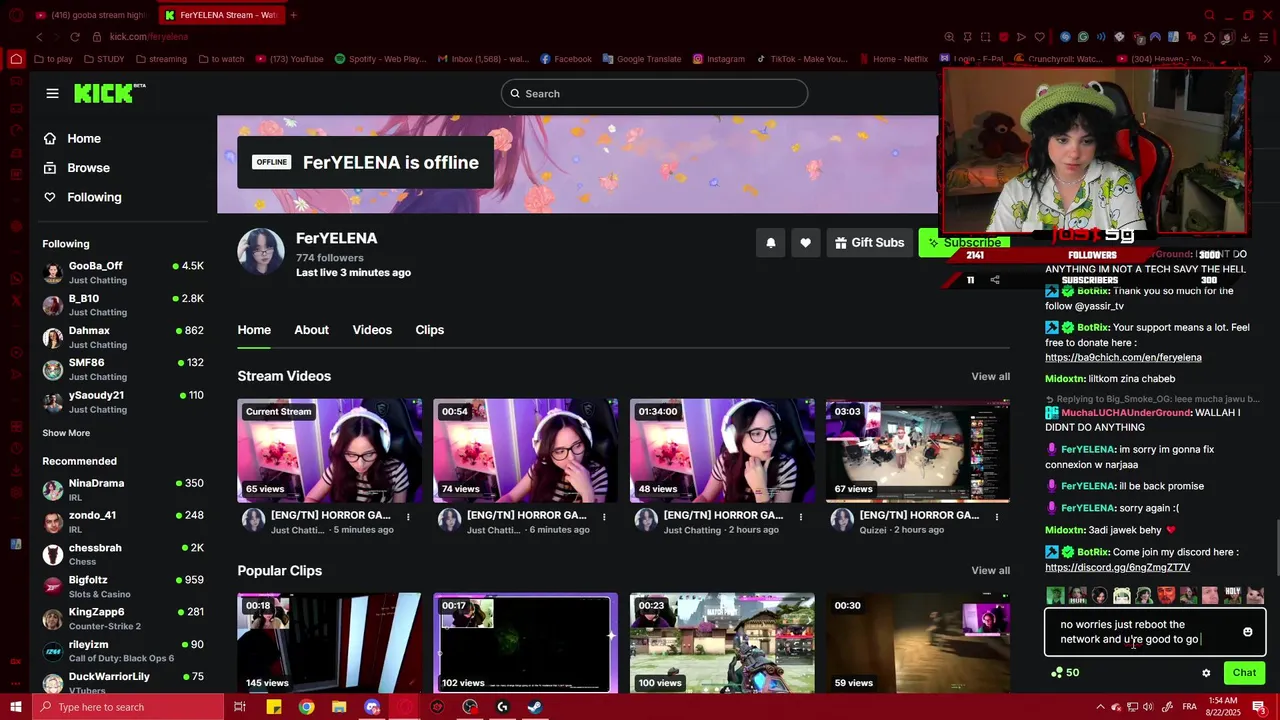This screenshot has height=720, width=1280.
Task: Open the emoji picker in chat
Action: click(1247, 632)
